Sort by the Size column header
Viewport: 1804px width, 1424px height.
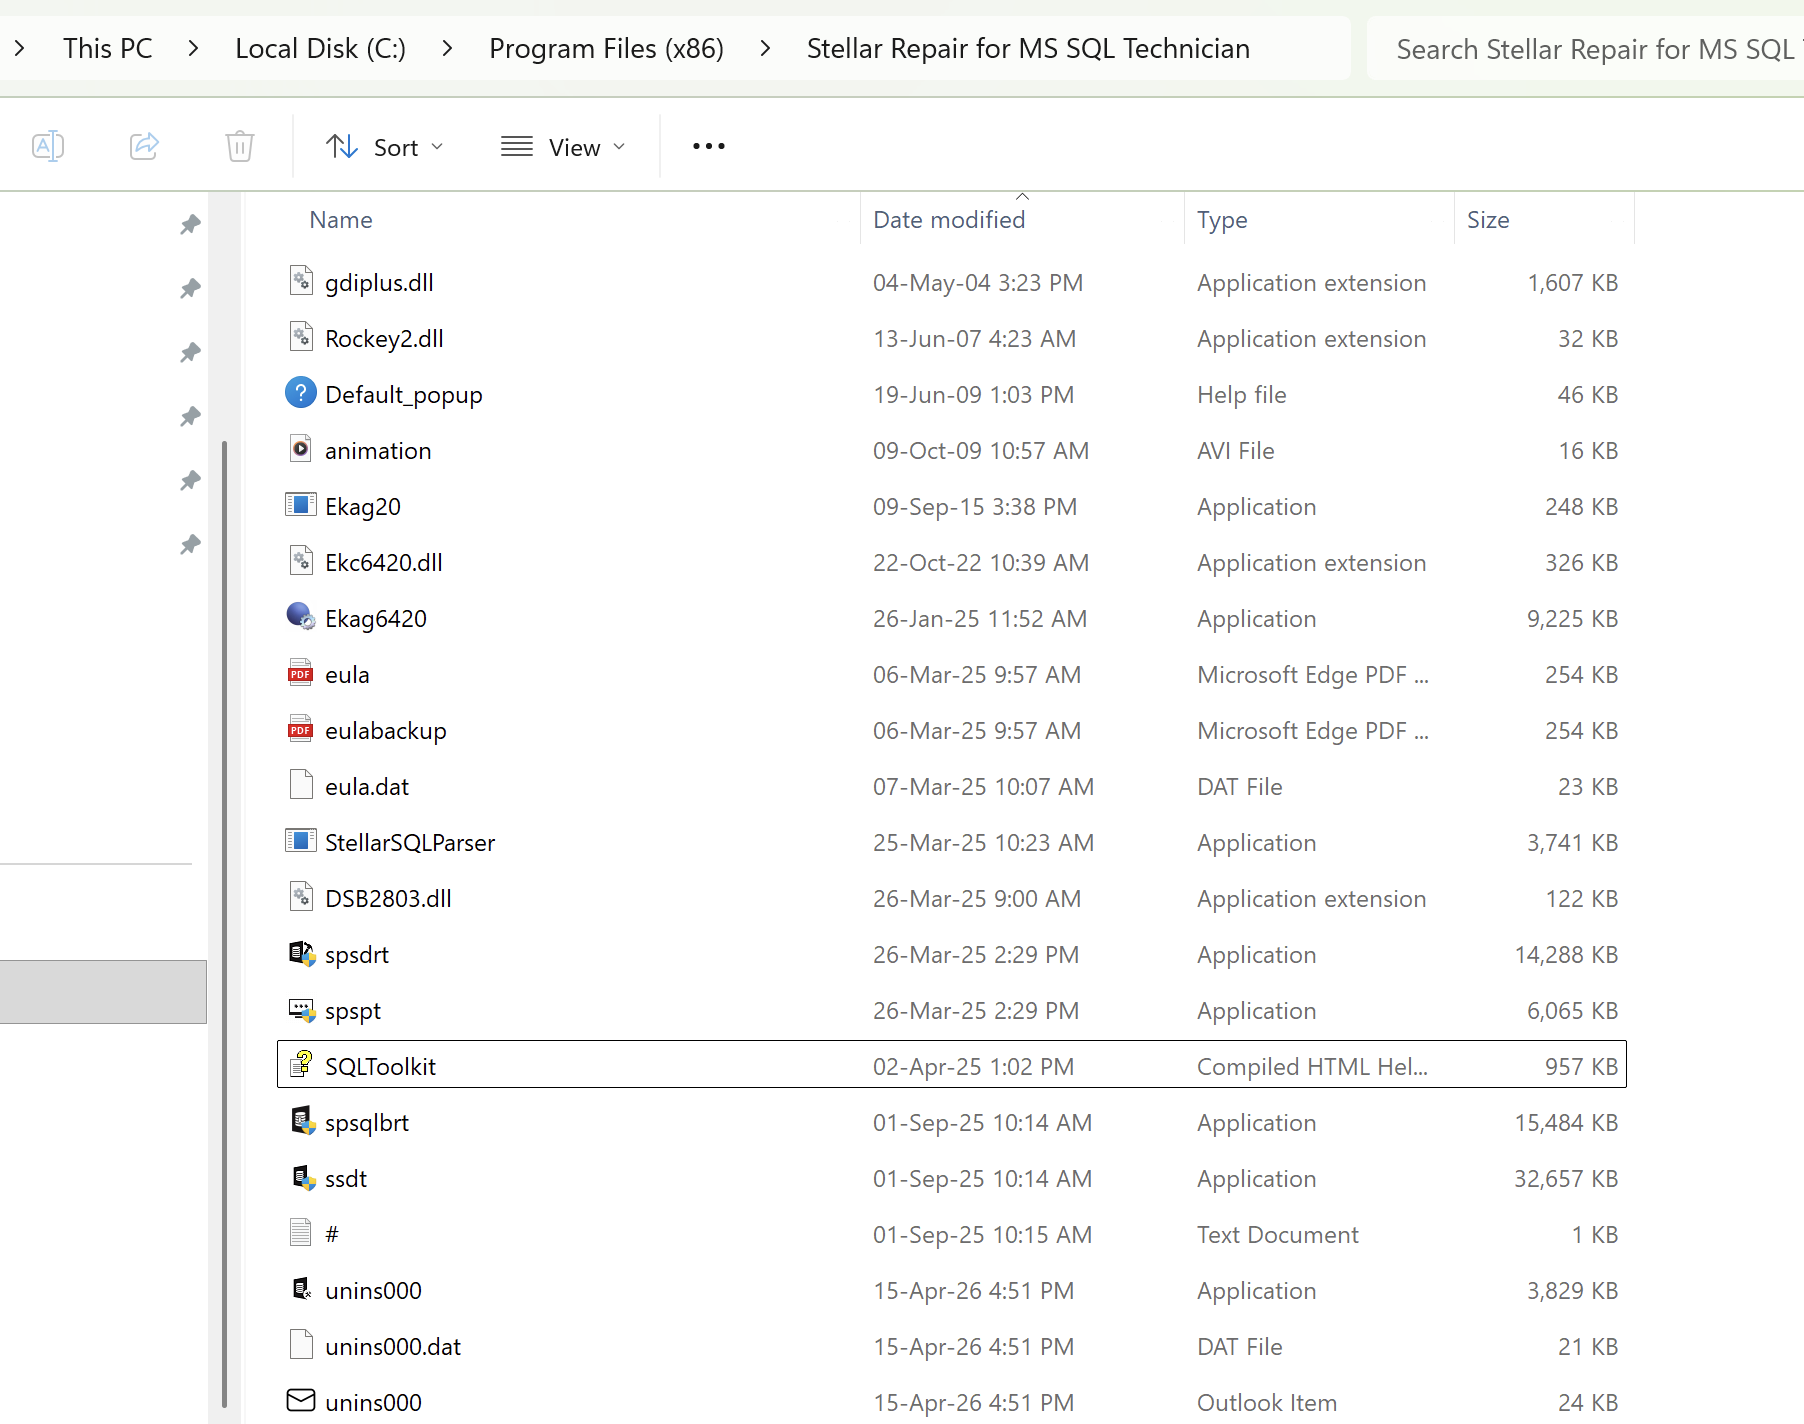(1488, 220)
